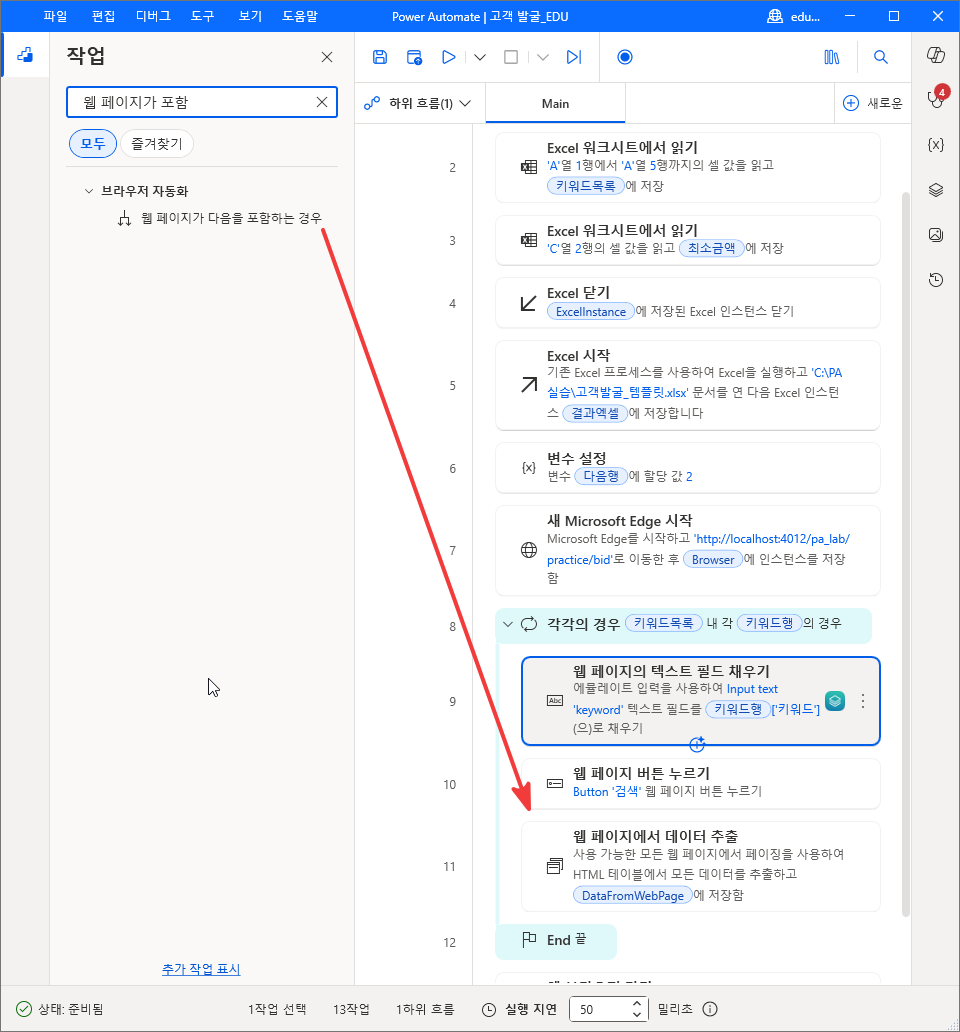Clear the action search box text
The height and width of the screenshot is (1032, 960).
[x=322, y=102]
